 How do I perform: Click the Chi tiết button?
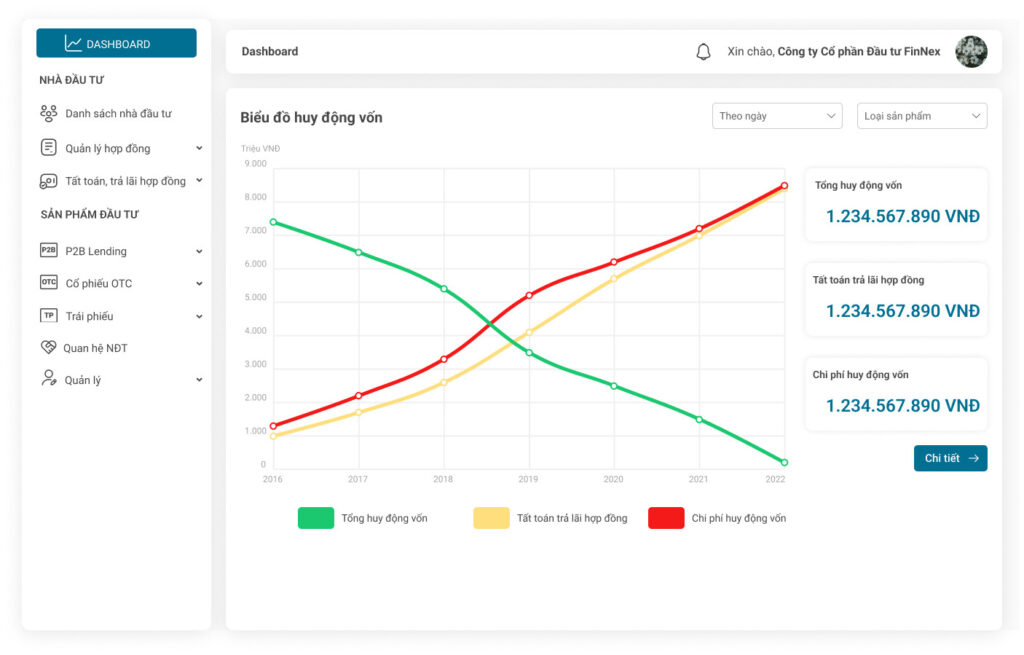[x=950, y=458]
